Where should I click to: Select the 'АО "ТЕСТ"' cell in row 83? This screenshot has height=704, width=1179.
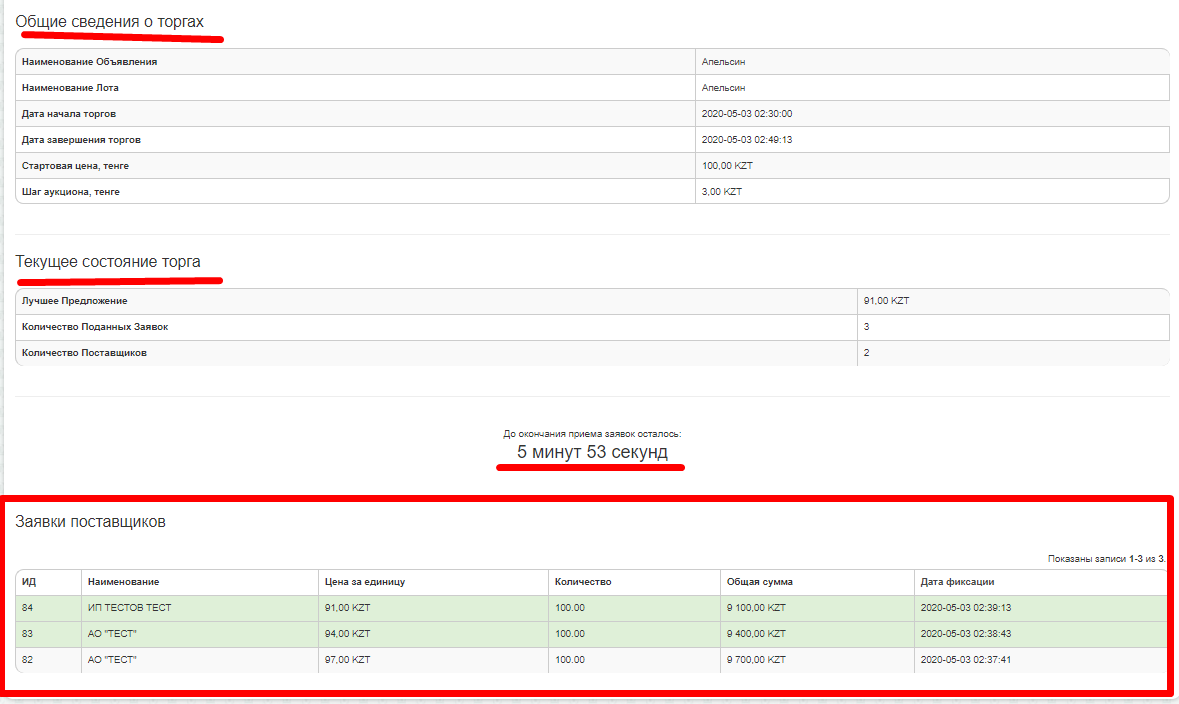pyautogui.click(x=112, y=634)
